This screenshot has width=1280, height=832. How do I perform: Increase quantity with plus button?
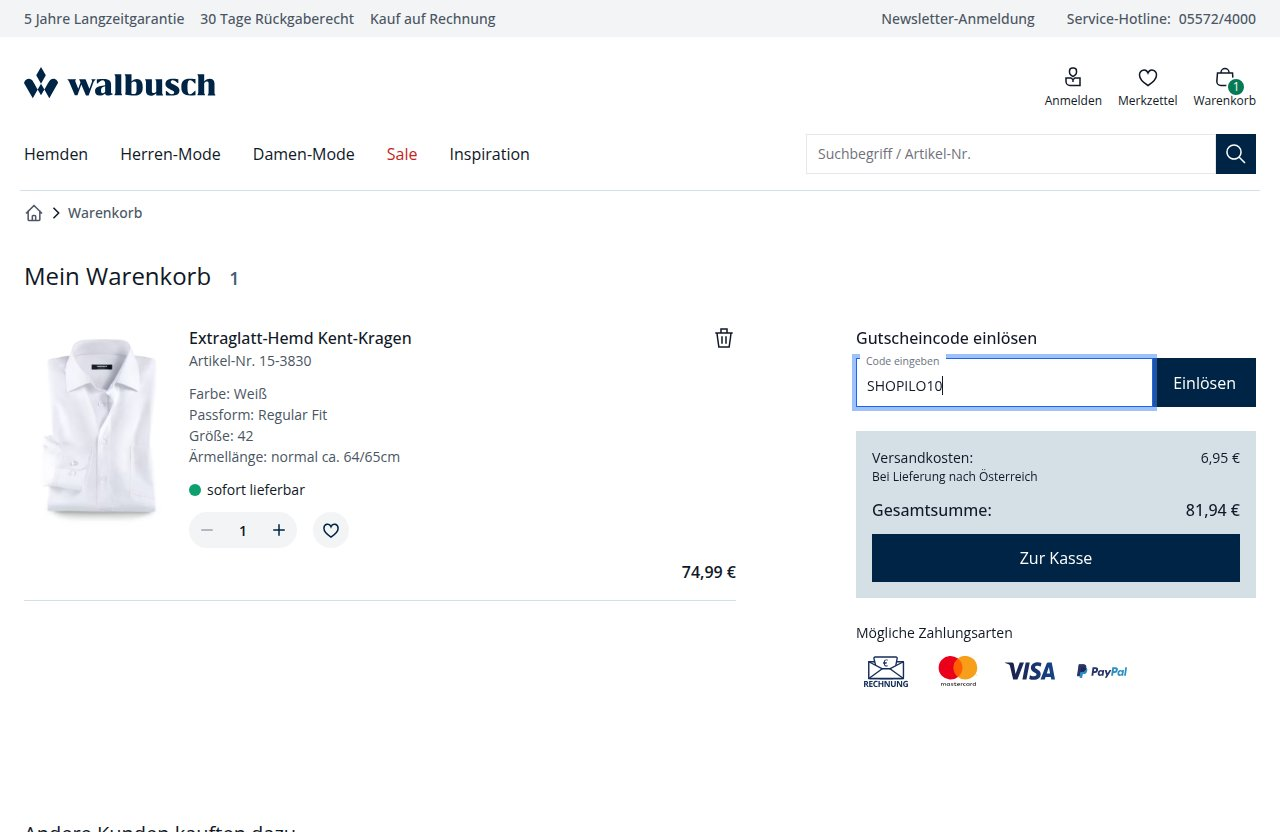click(279, 530)
